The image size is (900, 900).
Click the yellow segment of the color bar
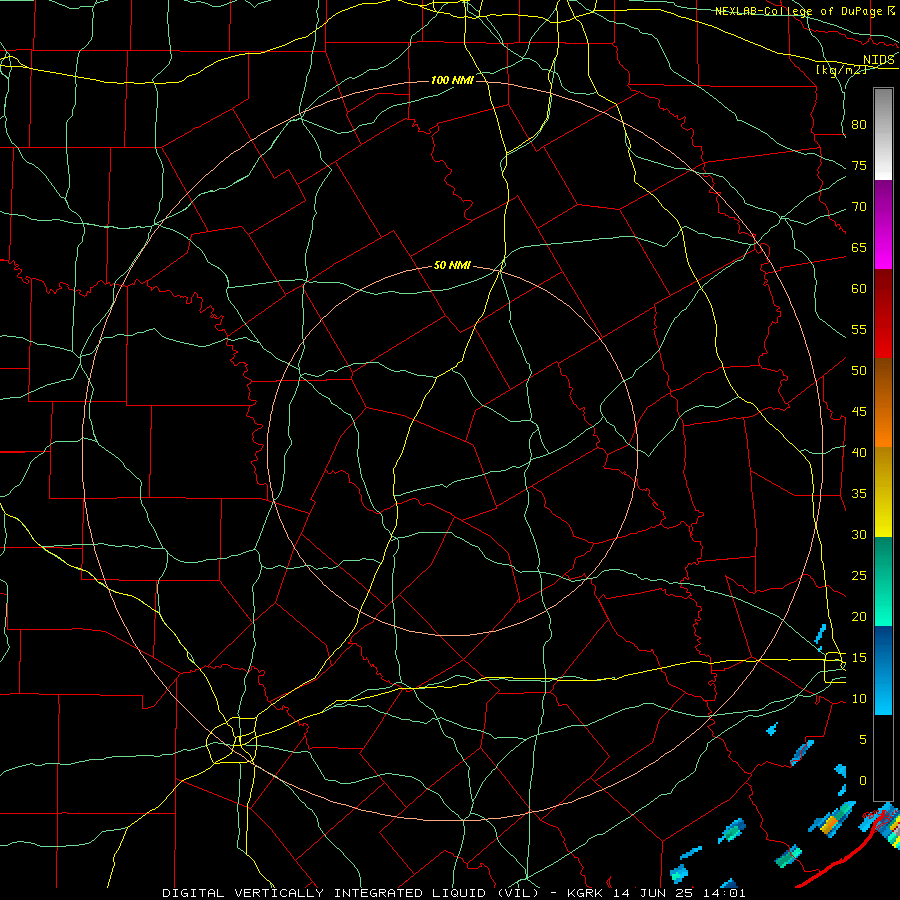point(883,492)
